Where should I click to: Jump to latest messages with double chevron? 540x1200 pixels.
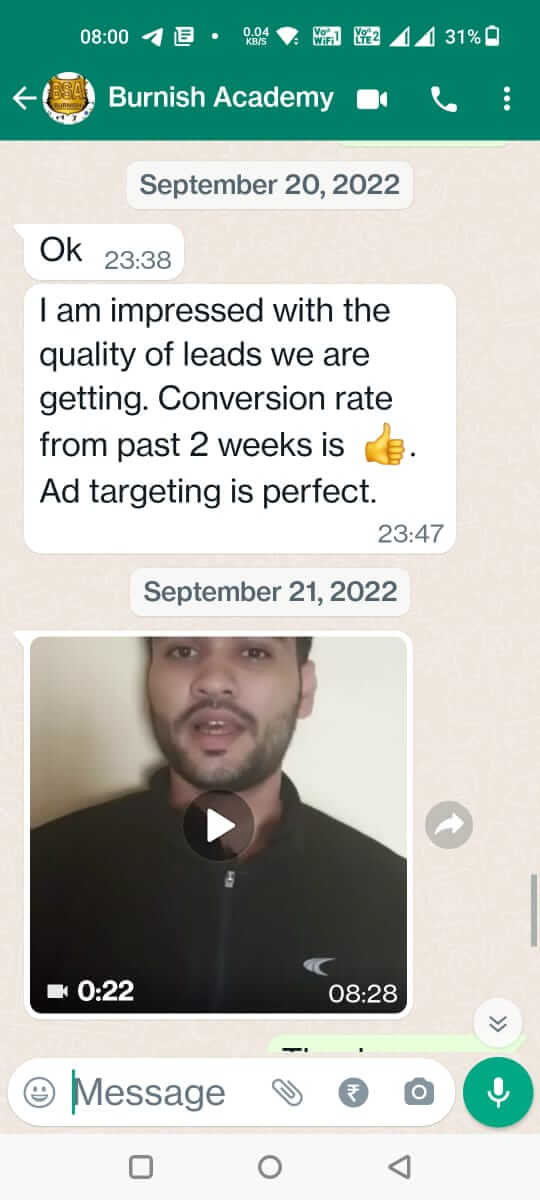tap(498, 1023)
